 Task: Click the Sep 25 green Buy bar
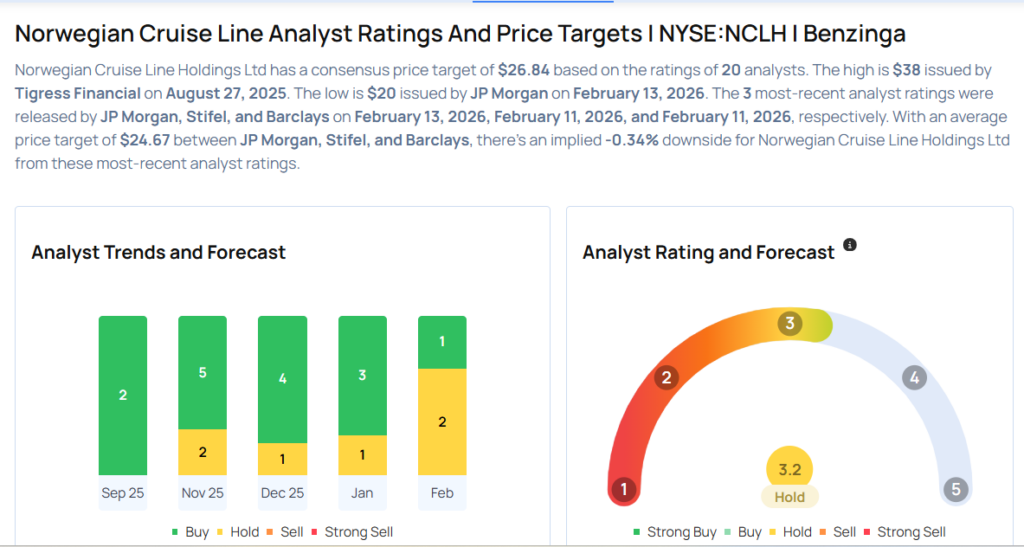coord(123,395)
